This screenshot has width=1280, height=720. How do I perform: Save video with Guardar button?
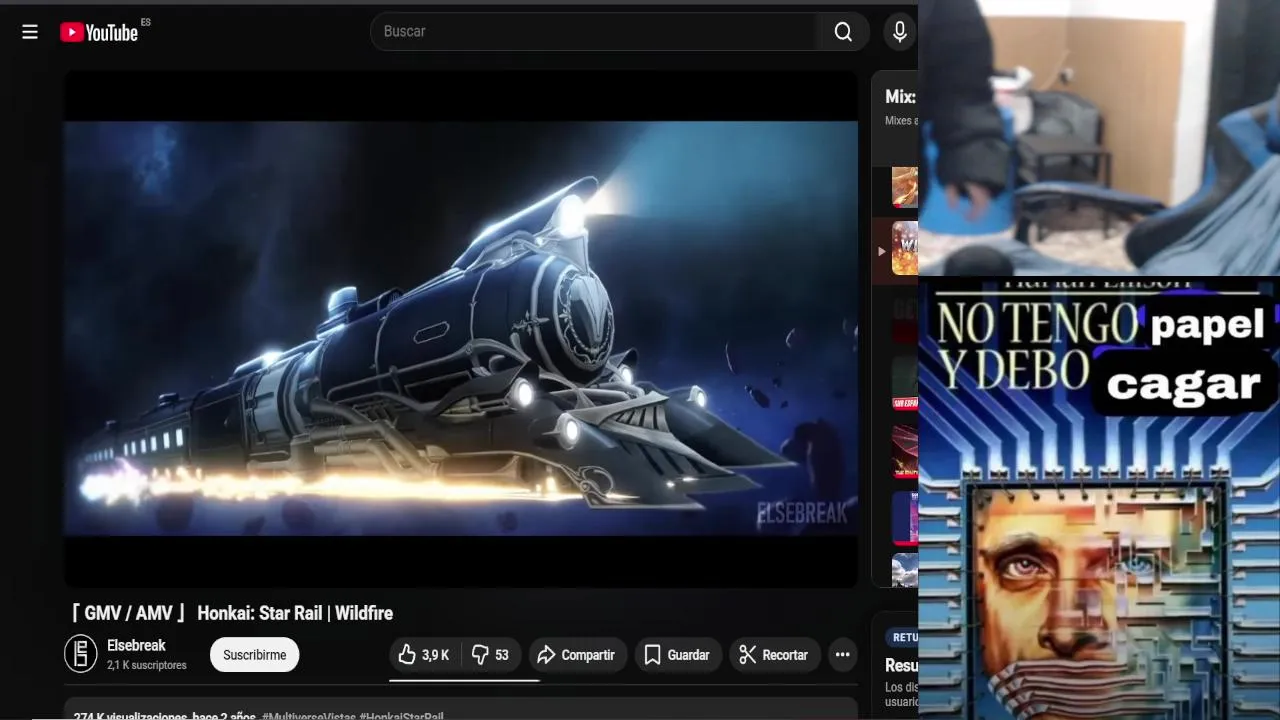(677, 655)
